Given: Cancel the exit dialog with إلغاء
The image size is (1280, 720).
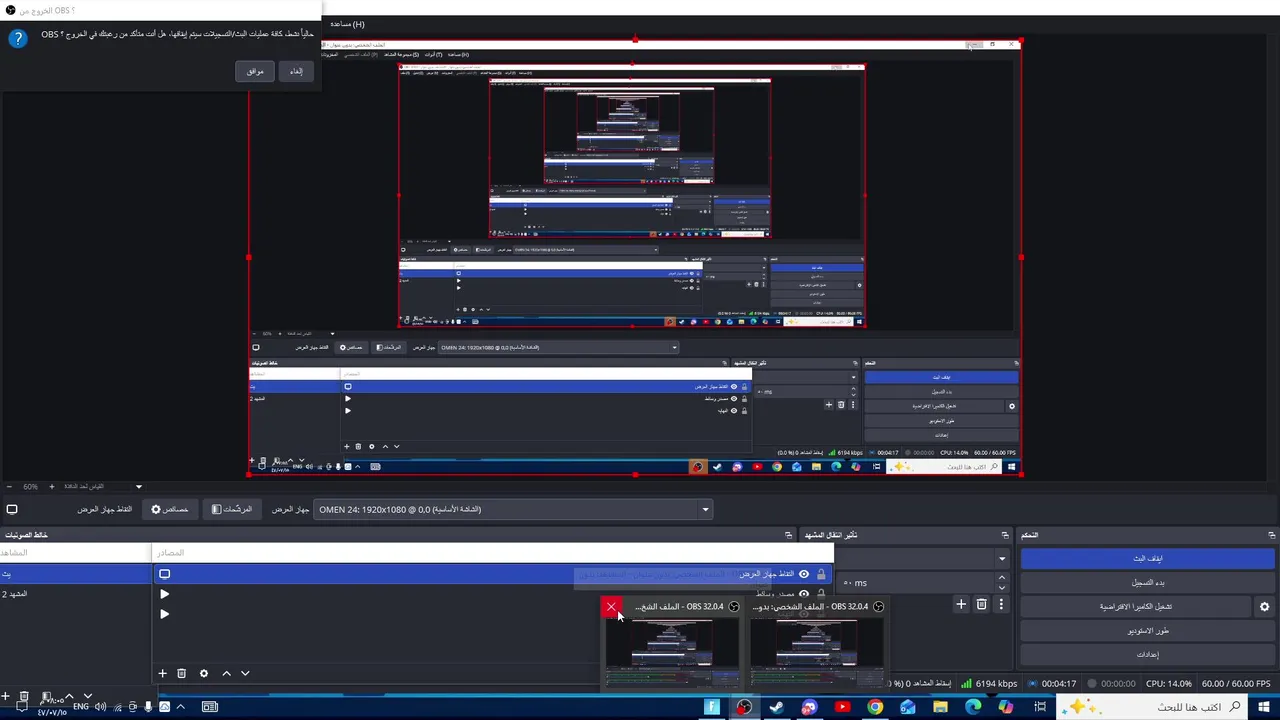Looking at the screenshot, I should (296, 71).
